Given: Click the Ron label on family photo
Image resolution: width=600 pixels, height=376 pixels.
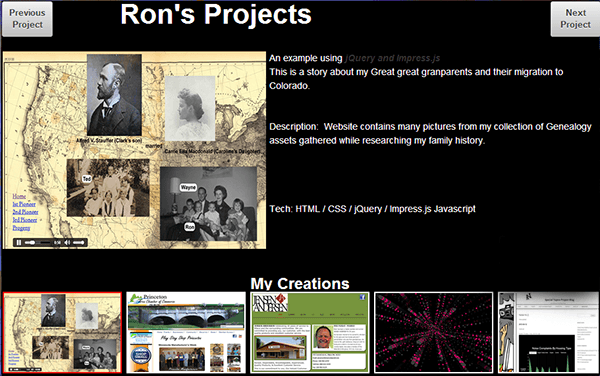Looking at the screenshot, I should tap(189, 227).
